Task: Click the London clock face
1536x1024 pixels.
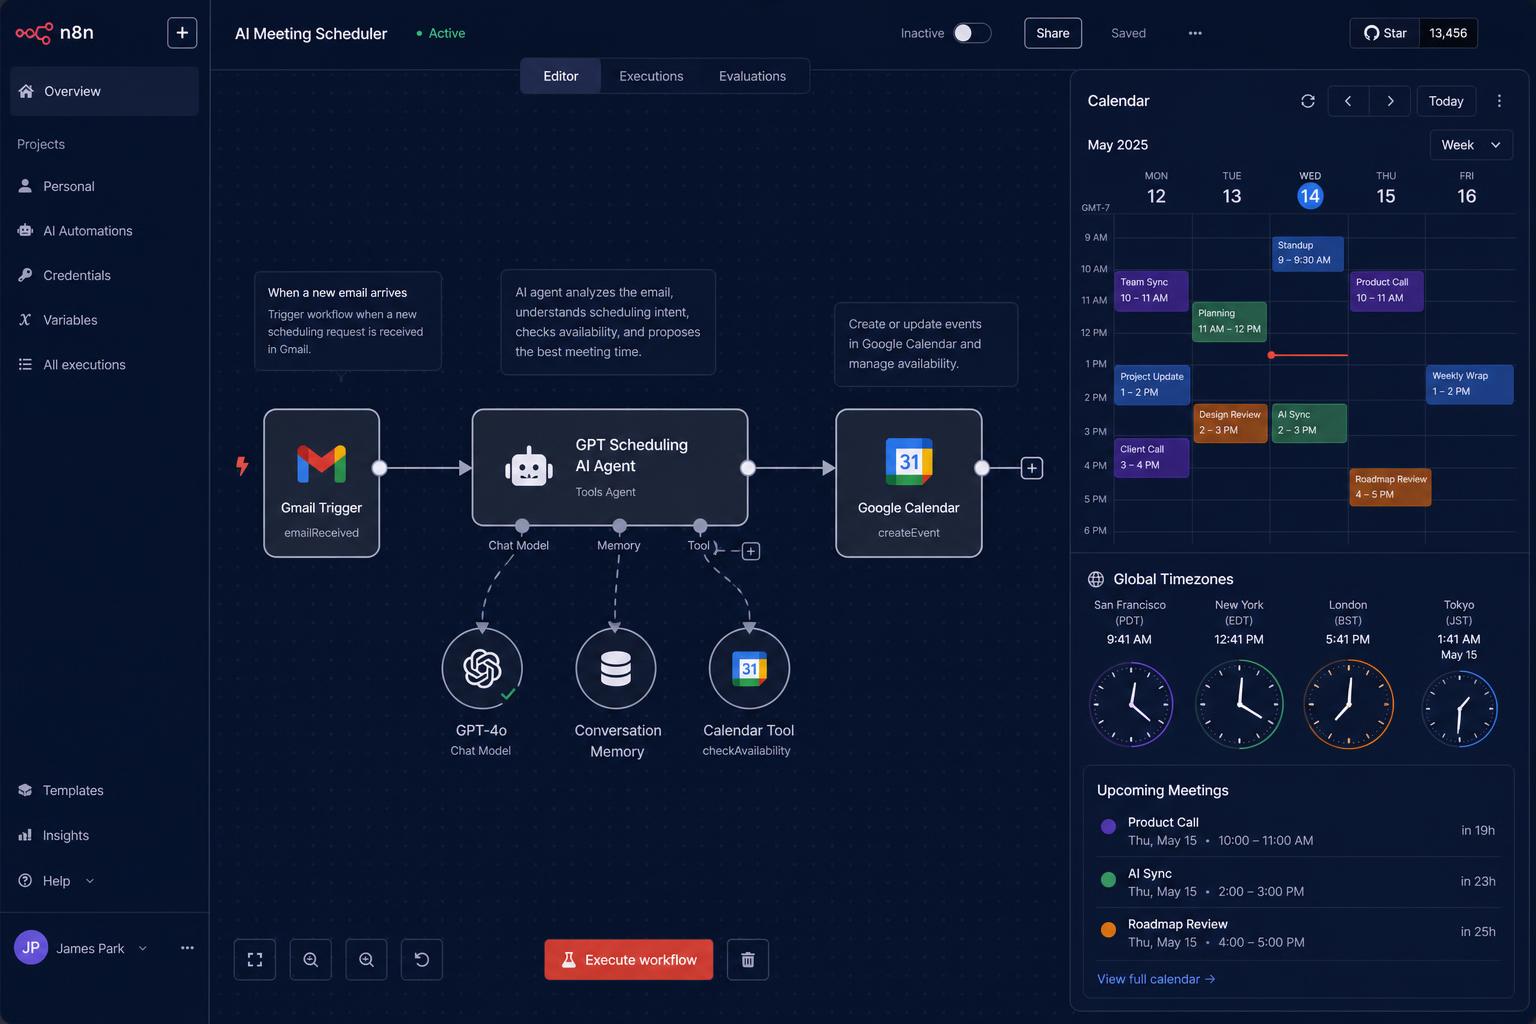Action: 1348,704
